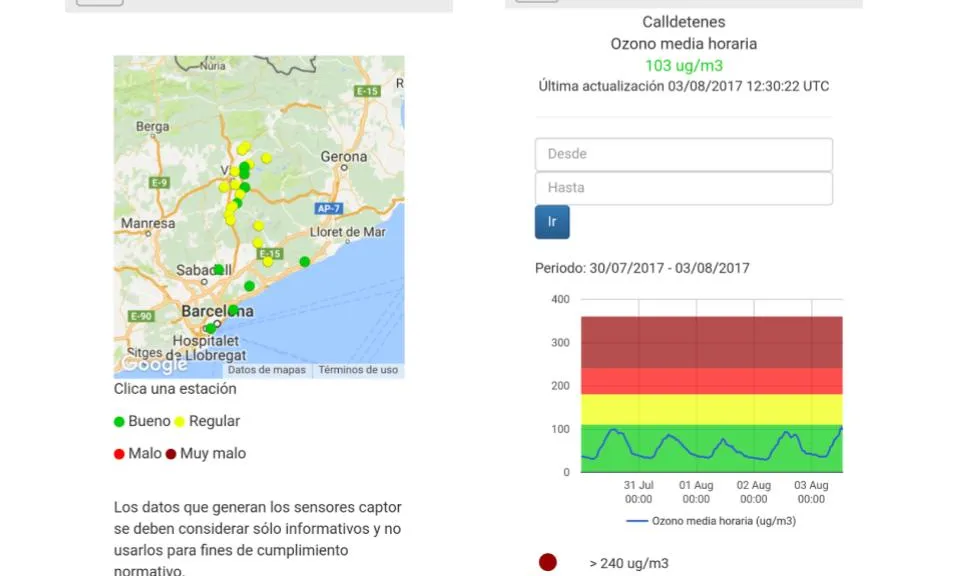Click the Manresa city label on map
Screen dimensions: 960x576
point(148,223)
